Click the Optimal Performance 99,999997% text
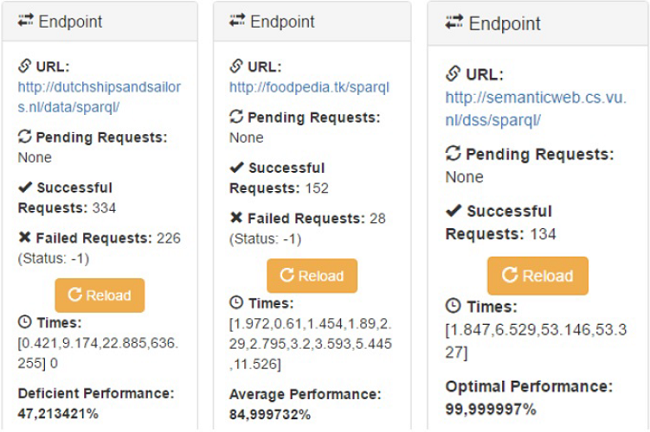This screenshot has width=650, height=432. (x=527, y=397)
